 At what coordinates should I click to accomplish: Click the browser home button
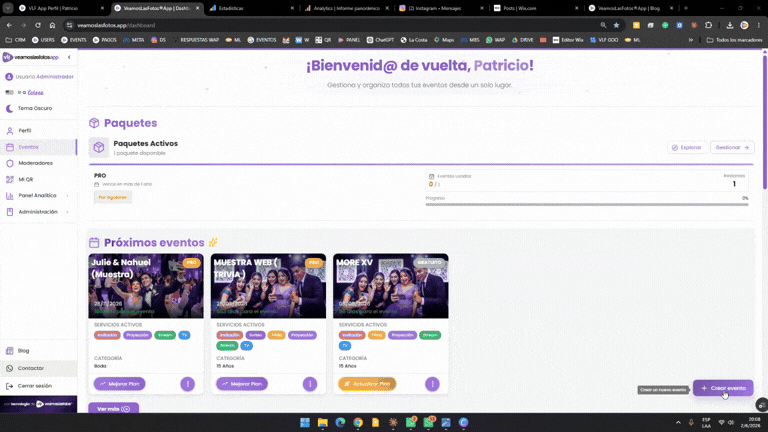52,25
